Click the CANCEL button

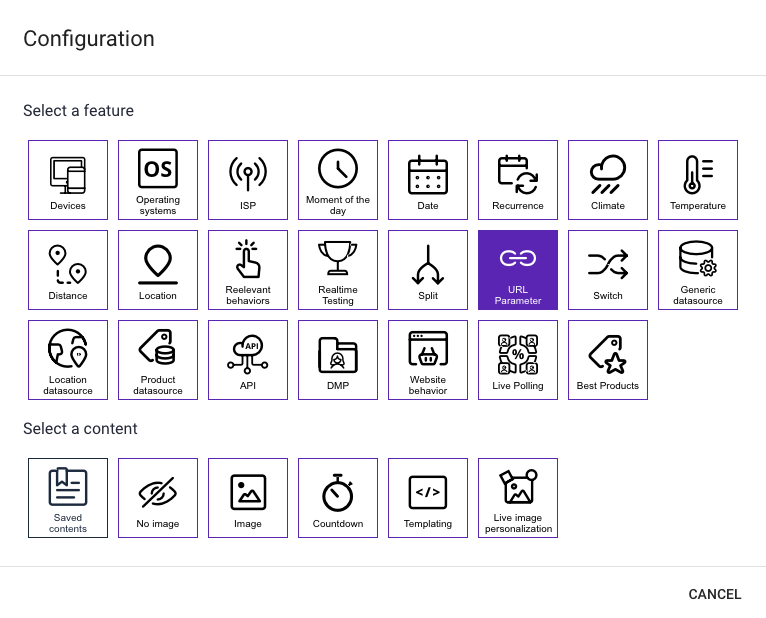pyautogui.click(x=715, y=594)
